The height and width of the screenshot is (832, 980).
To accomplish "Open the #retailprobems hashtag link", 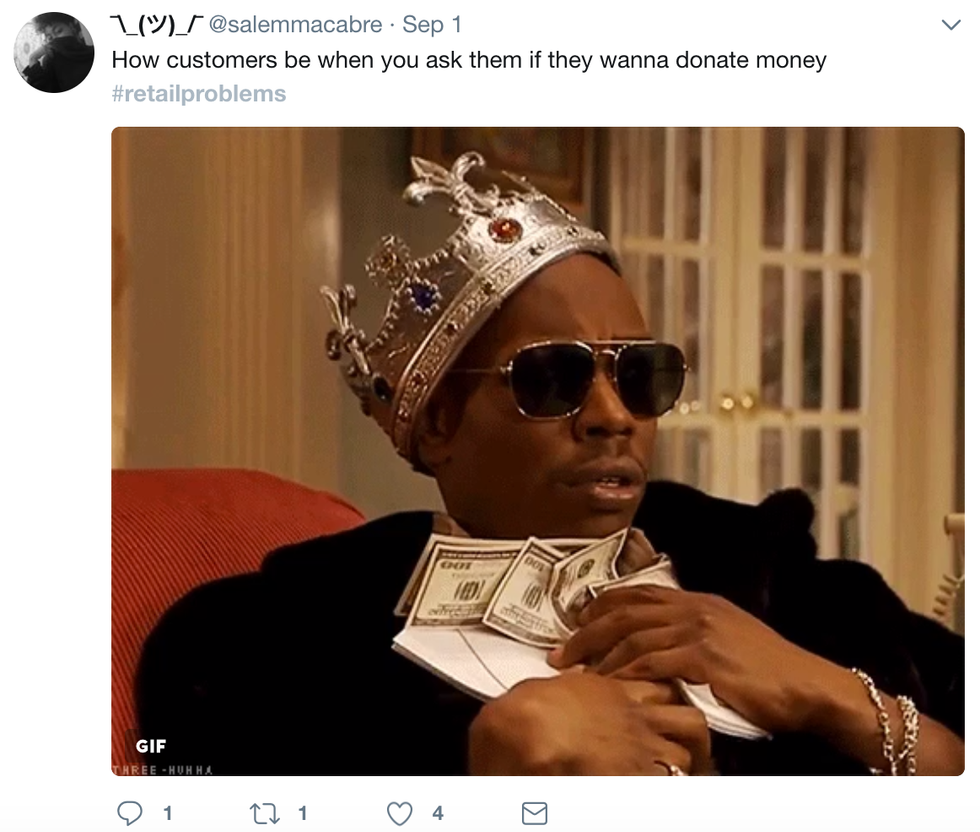I will click(x=199, y=93).
